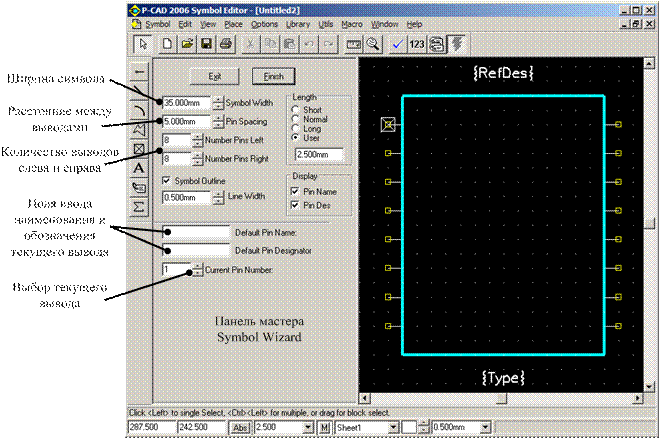The image size is (661, 440).
Task: Click Line Width spinner arrows
Action: pyautogui.click(x=218, y=197)
